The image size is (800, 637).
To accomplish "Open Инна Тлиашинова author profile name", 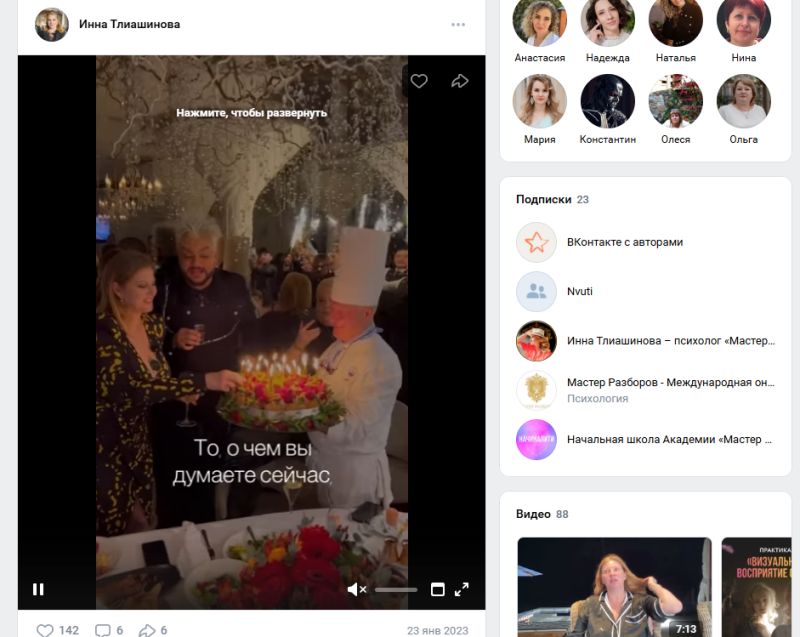I will (x=129, y=24).
